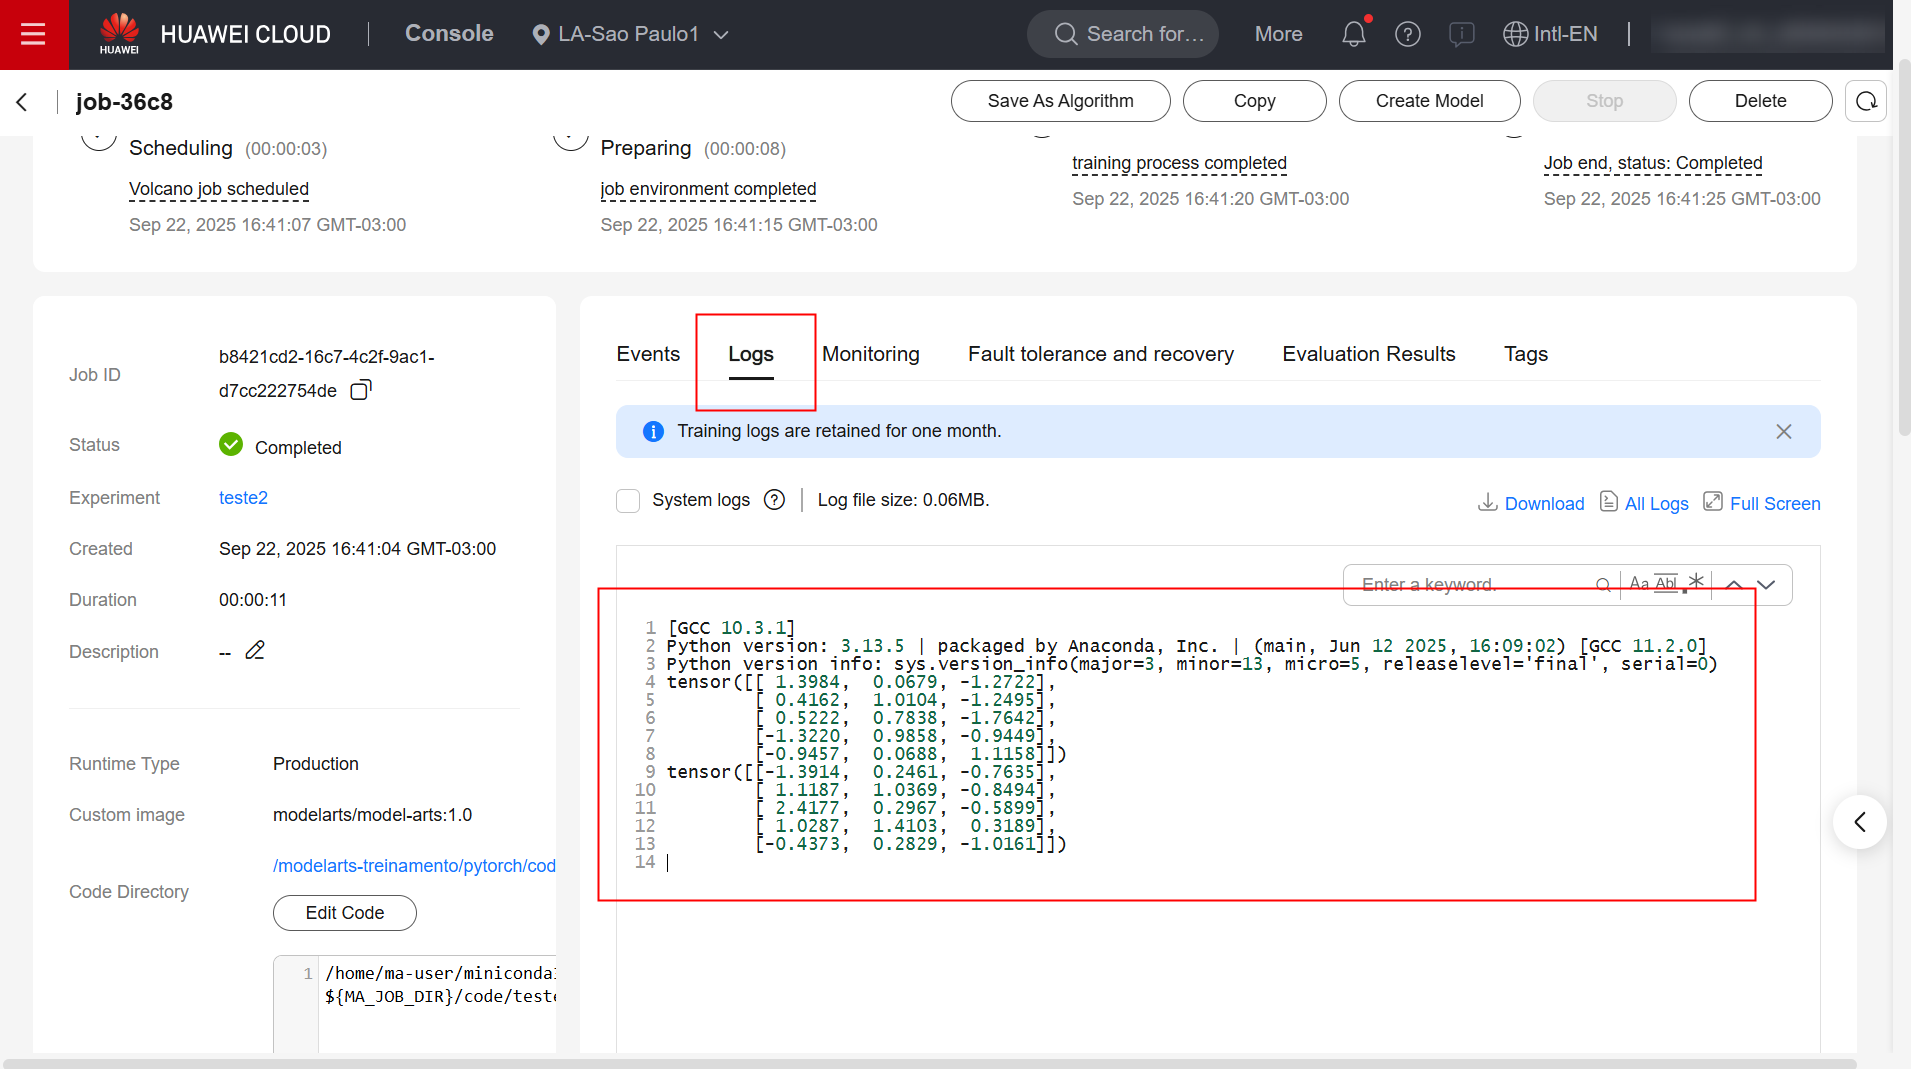The width and height of the screenshot is (1911, 1069).
Task: Toggle case-sensitive match in log search
Action: click(1638, 584)
